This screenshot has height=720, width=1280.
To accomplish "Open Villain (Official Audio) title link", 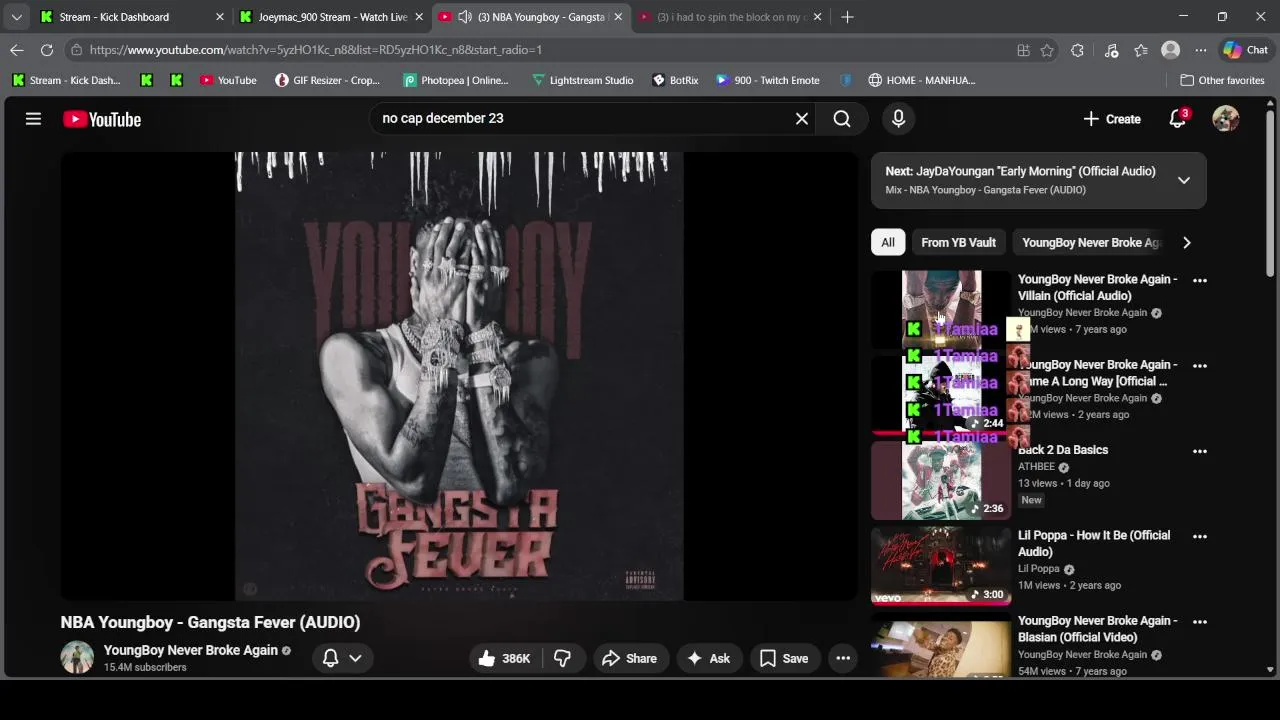I will point(1097,287).
